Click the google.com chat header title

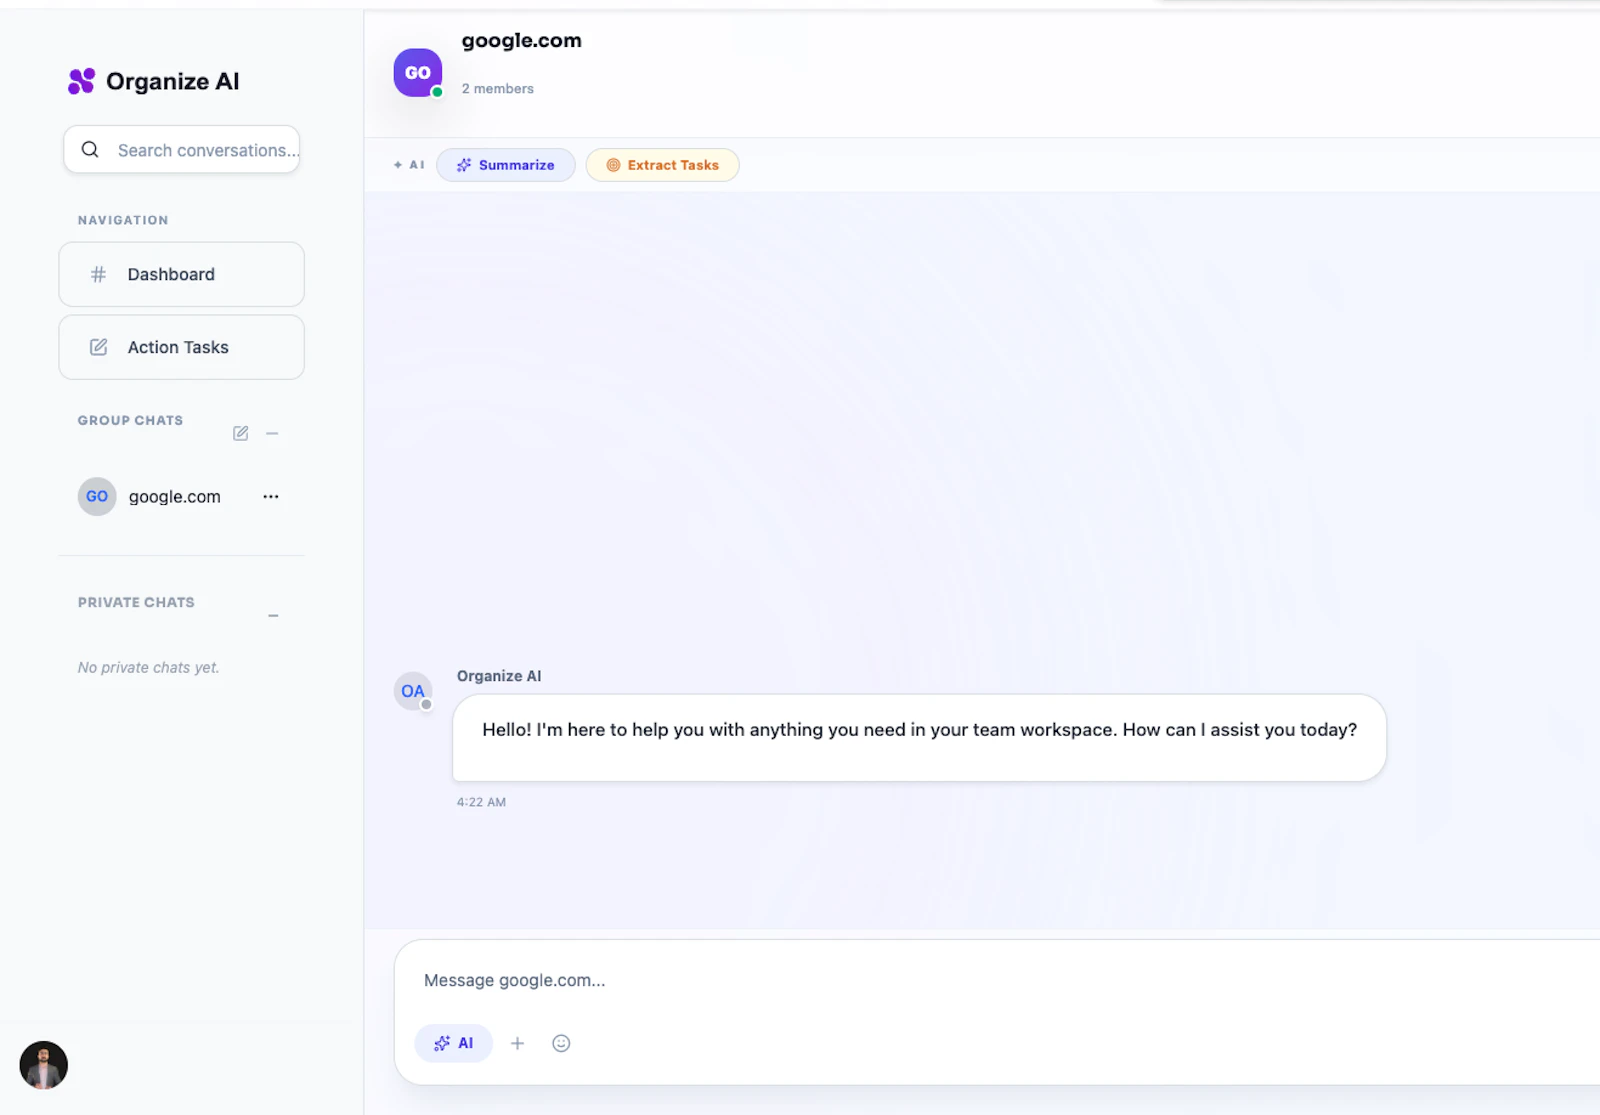tap(521, 41)
